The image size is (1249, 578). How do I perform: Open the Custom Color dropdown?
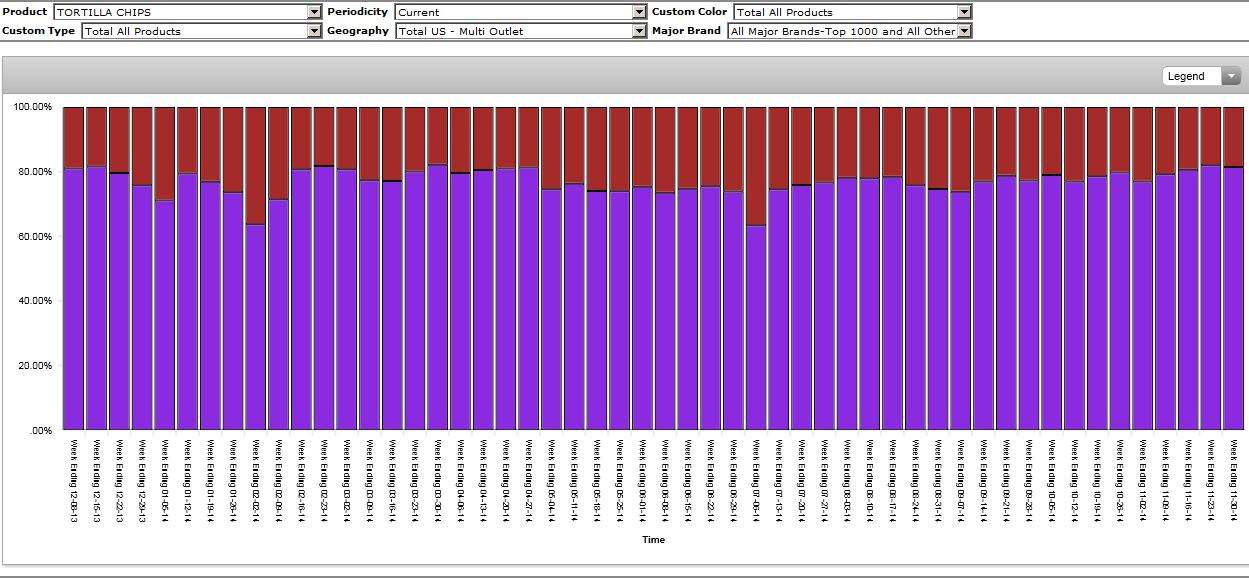point(852,12)
